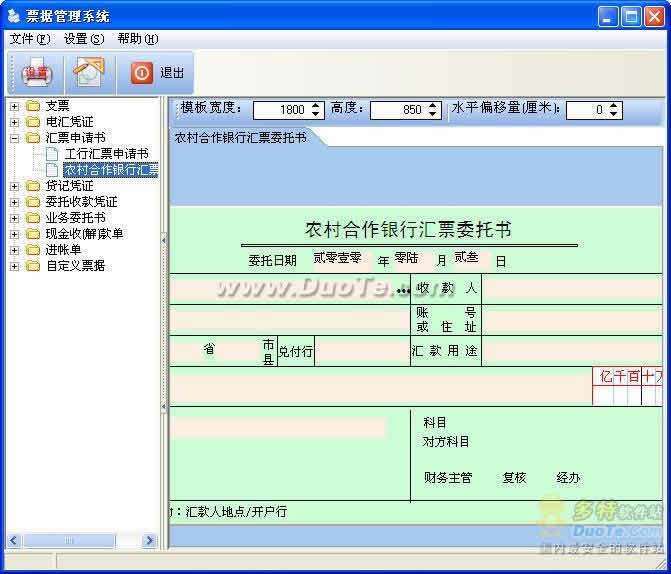Click the print setup printer icon
The image size is (671, 574).
tap(37, 73)
